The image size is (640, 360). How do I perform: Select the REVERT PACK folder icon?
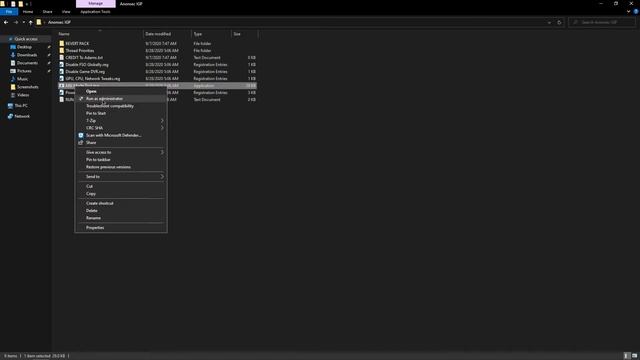click(62, 44)
